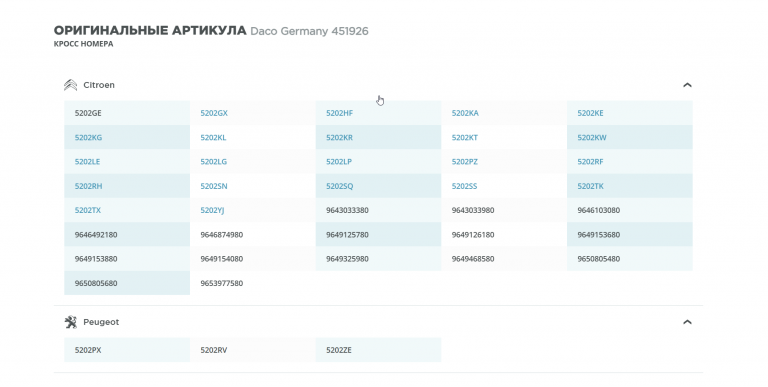
Task: Open part number link 5202KG
Action: click(x=88, y=138)
